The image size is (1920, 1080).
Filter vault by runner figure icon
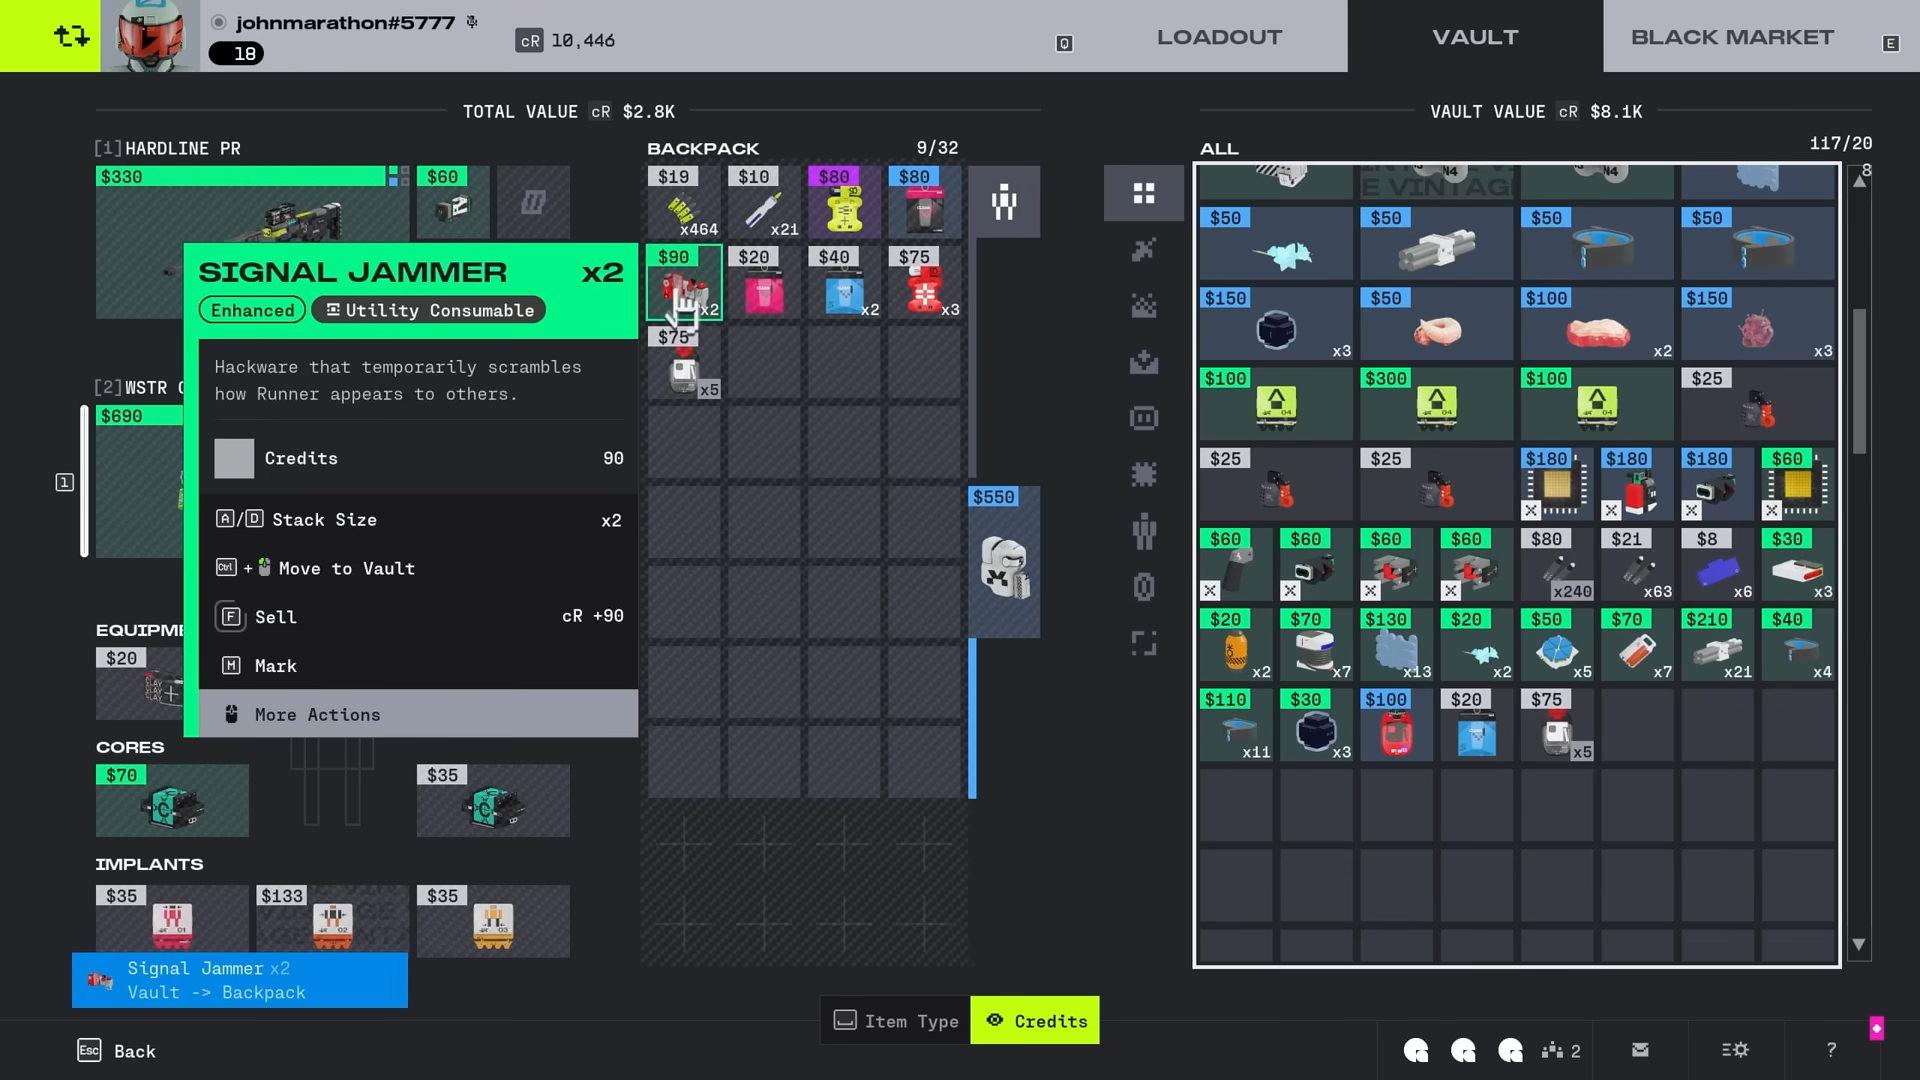pos(1144,531)
